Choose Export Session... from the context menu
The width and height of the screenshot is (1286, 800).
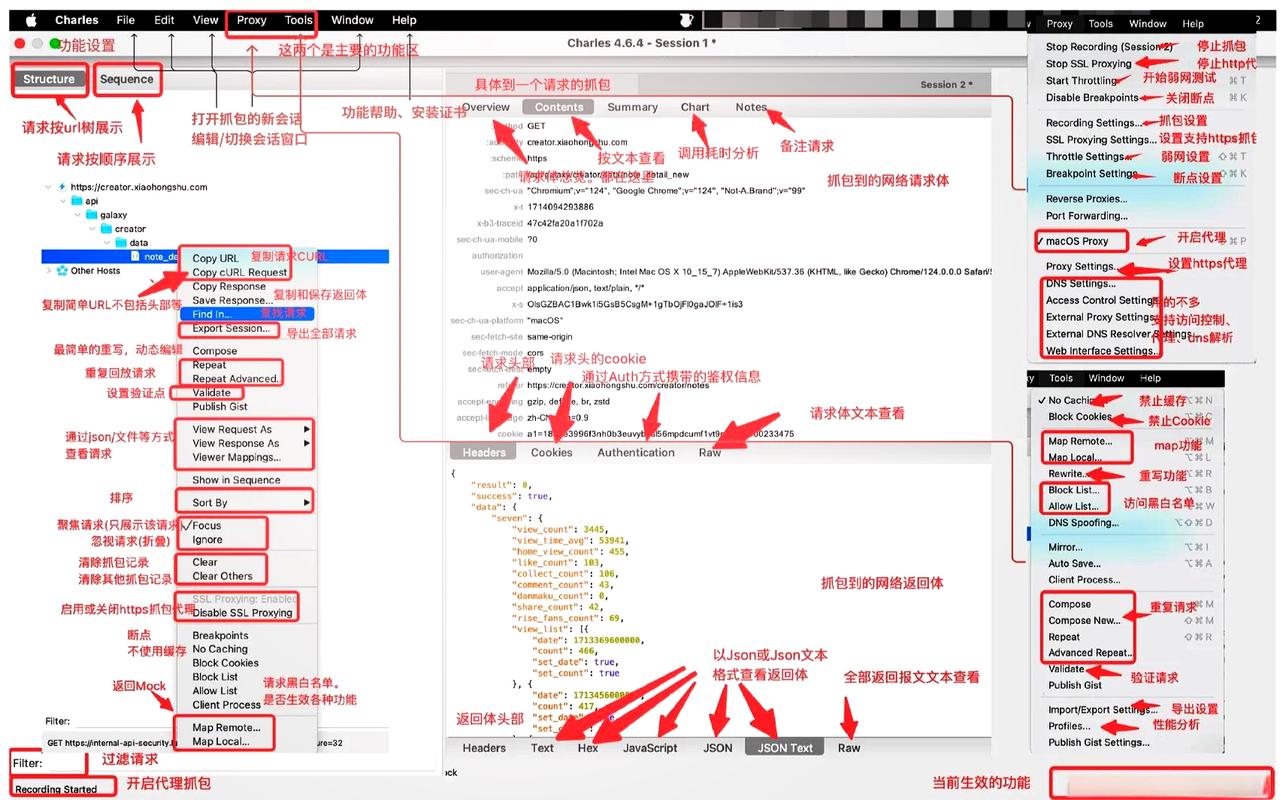click(x=231, y=328)
